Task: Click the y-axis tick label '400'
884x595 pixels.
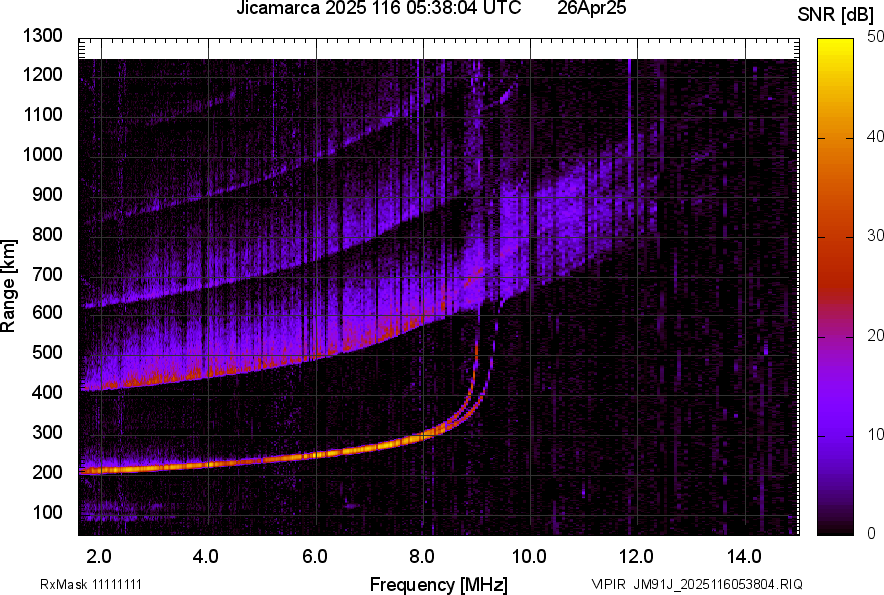Action: [x=47, y=392]
